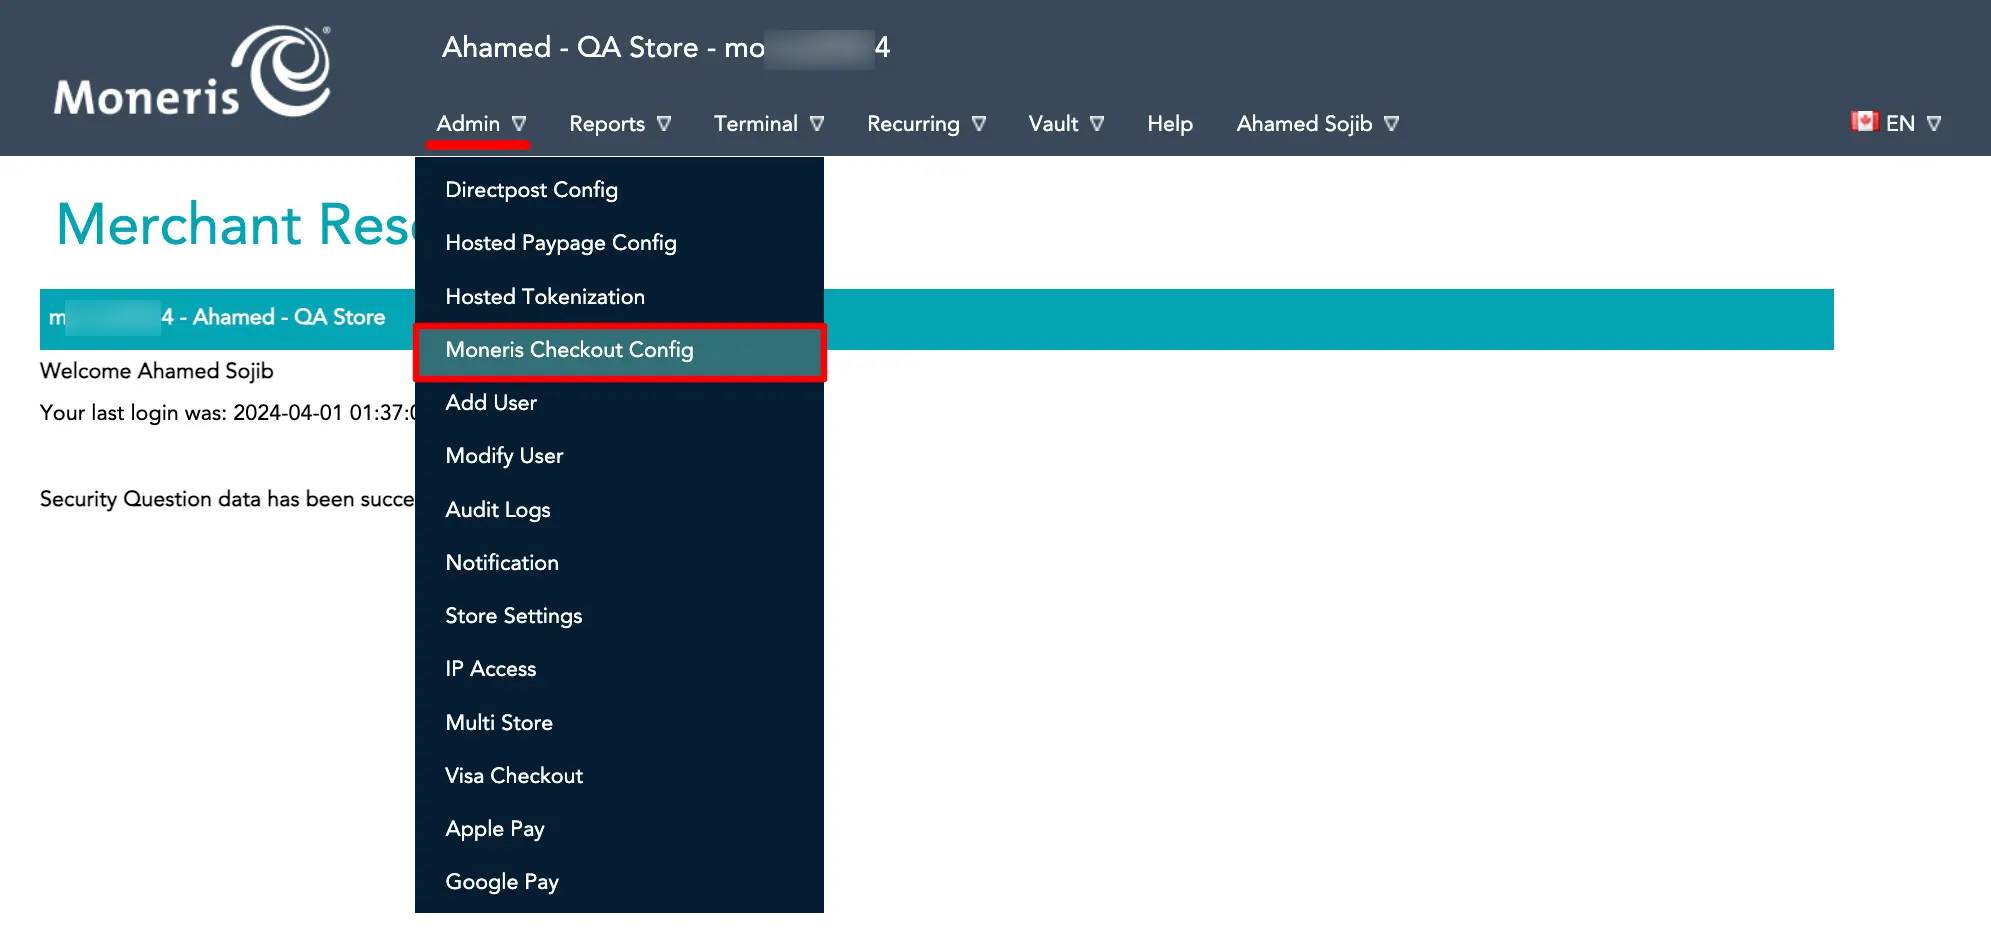Open Google Pay settings

click(502, 881)
